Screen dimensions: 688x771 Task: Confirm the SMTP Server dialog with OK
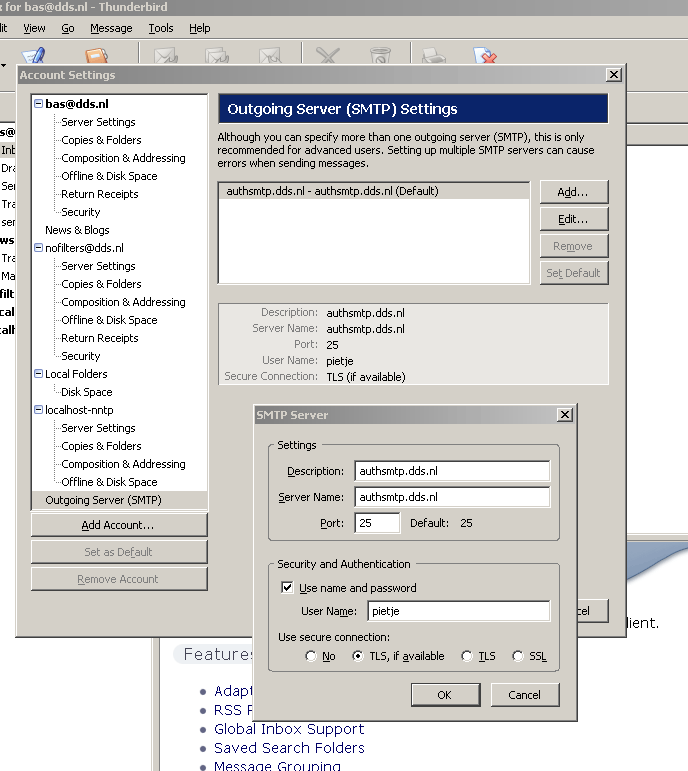pyautogui.click(x=446, y=695)
